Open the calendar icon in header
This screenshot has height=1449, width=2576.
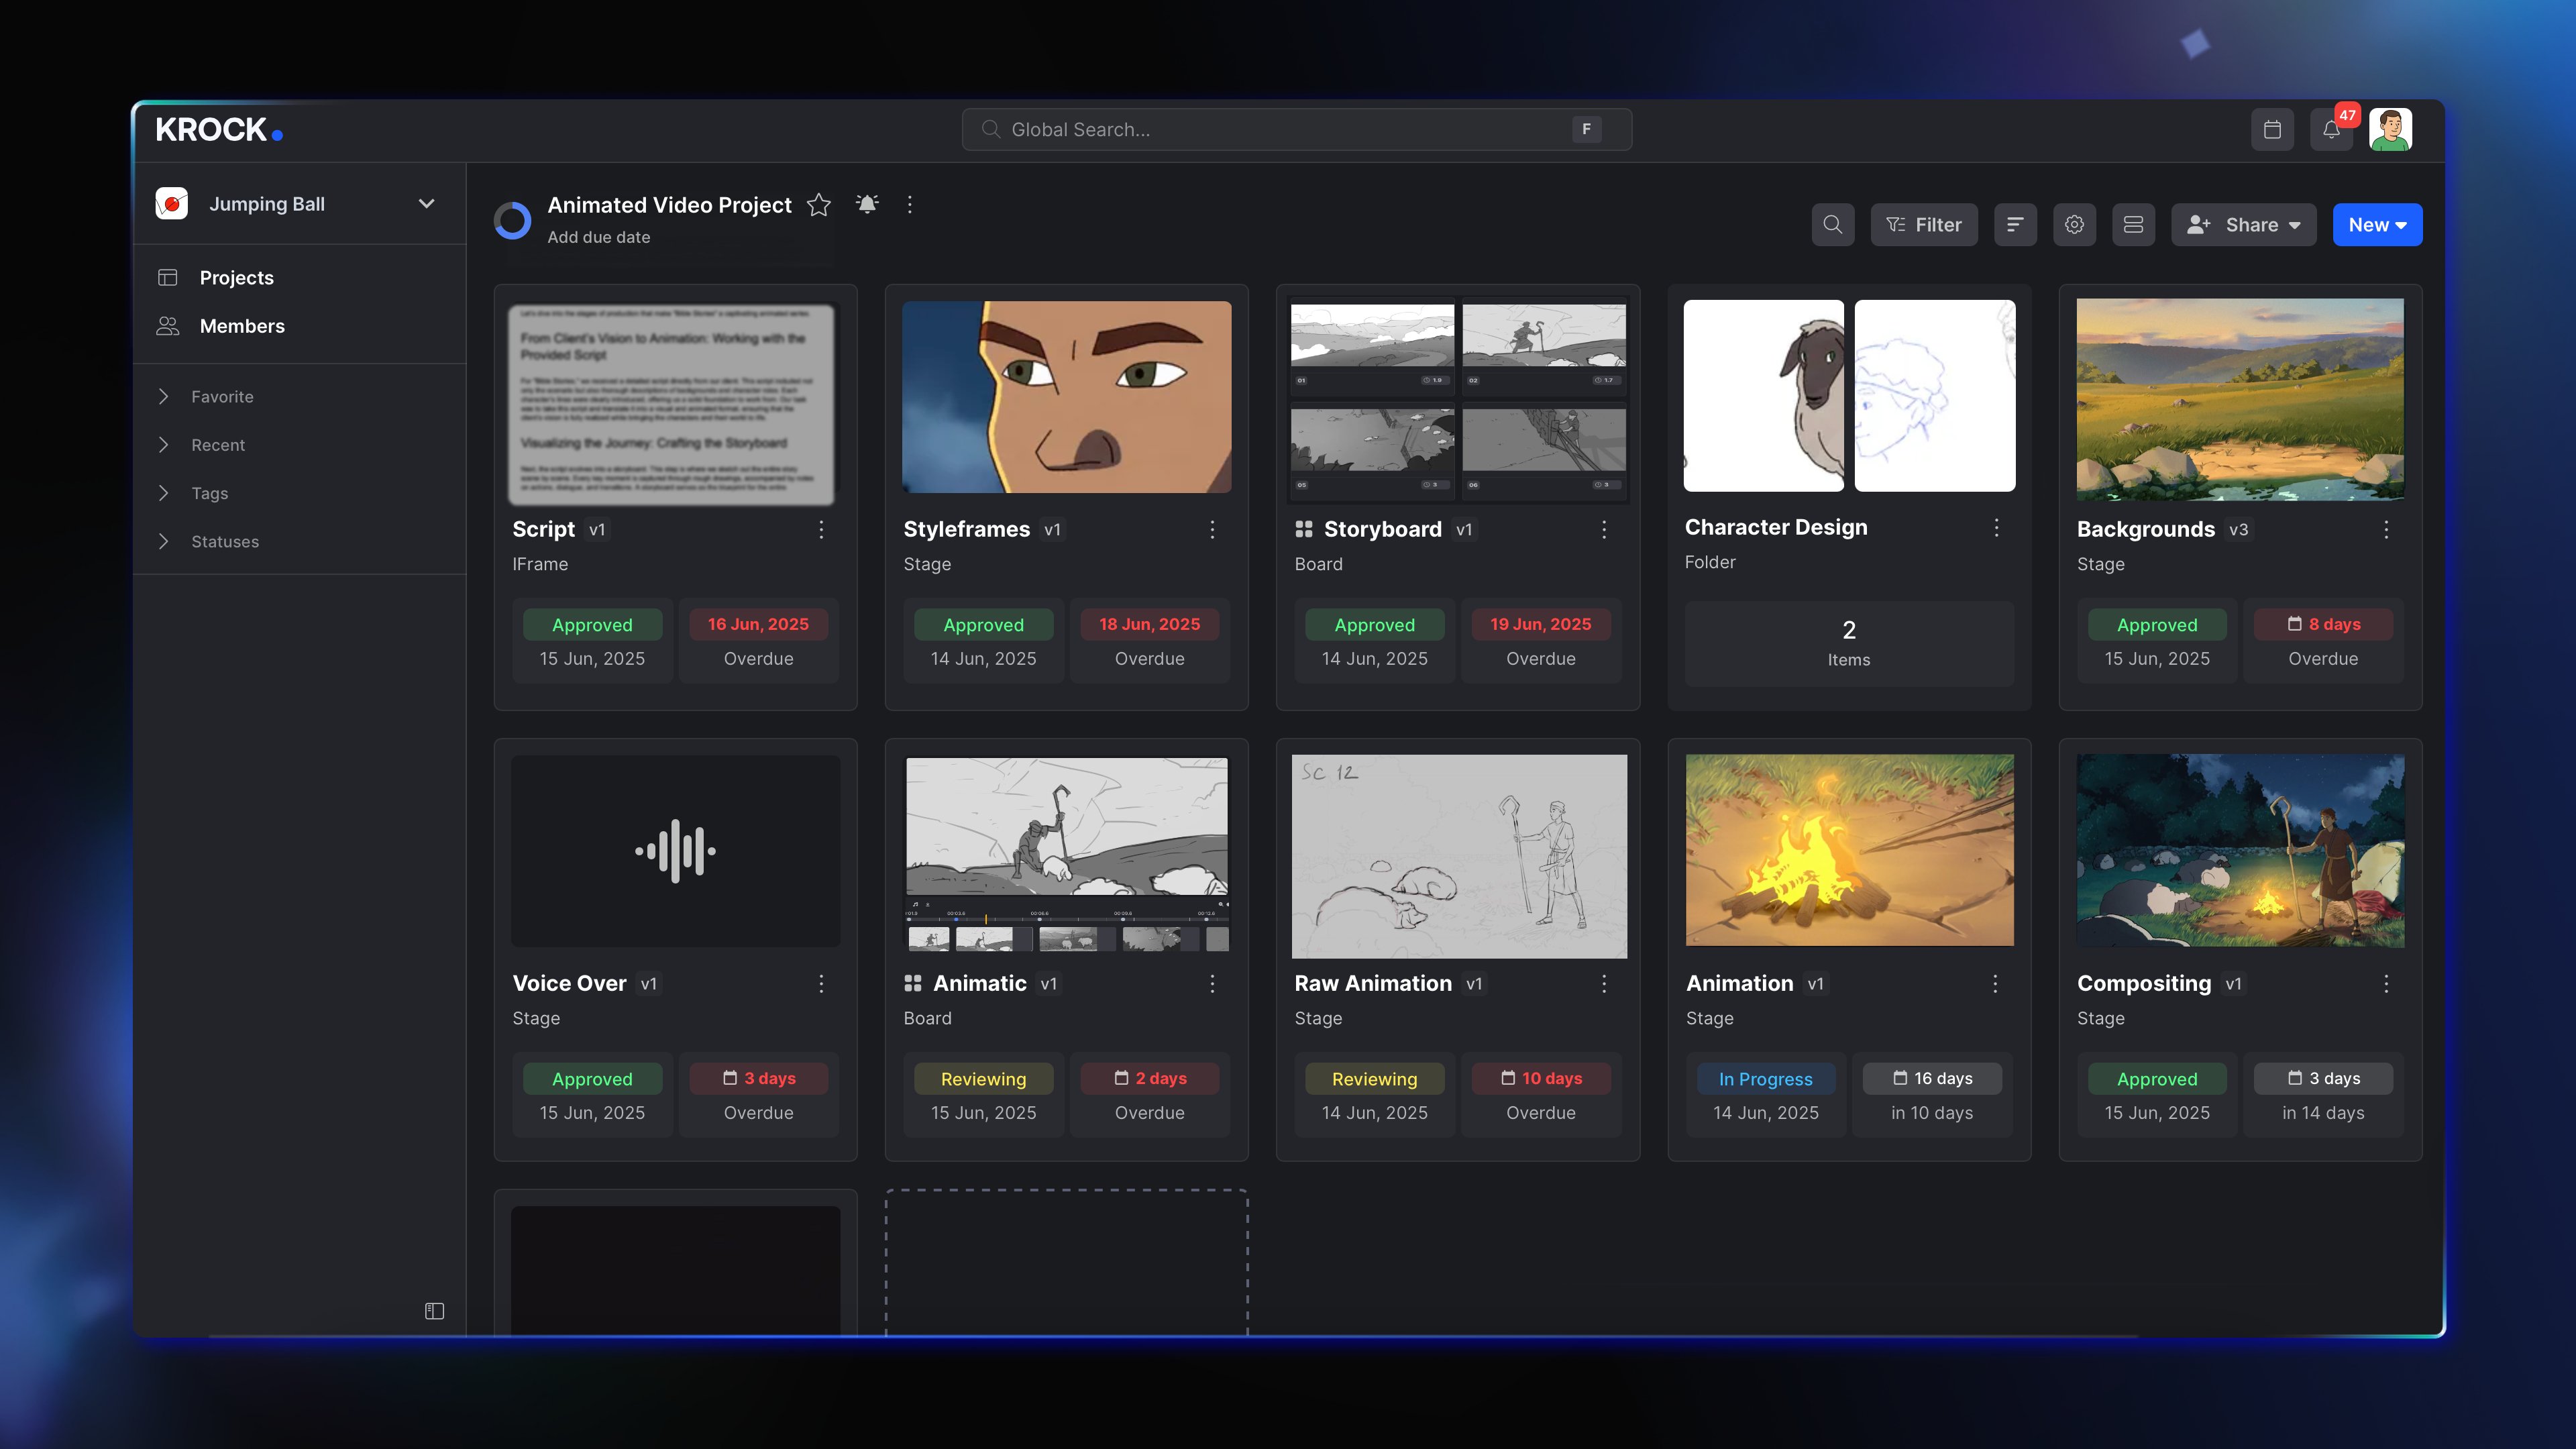(x=2271, y=130)
